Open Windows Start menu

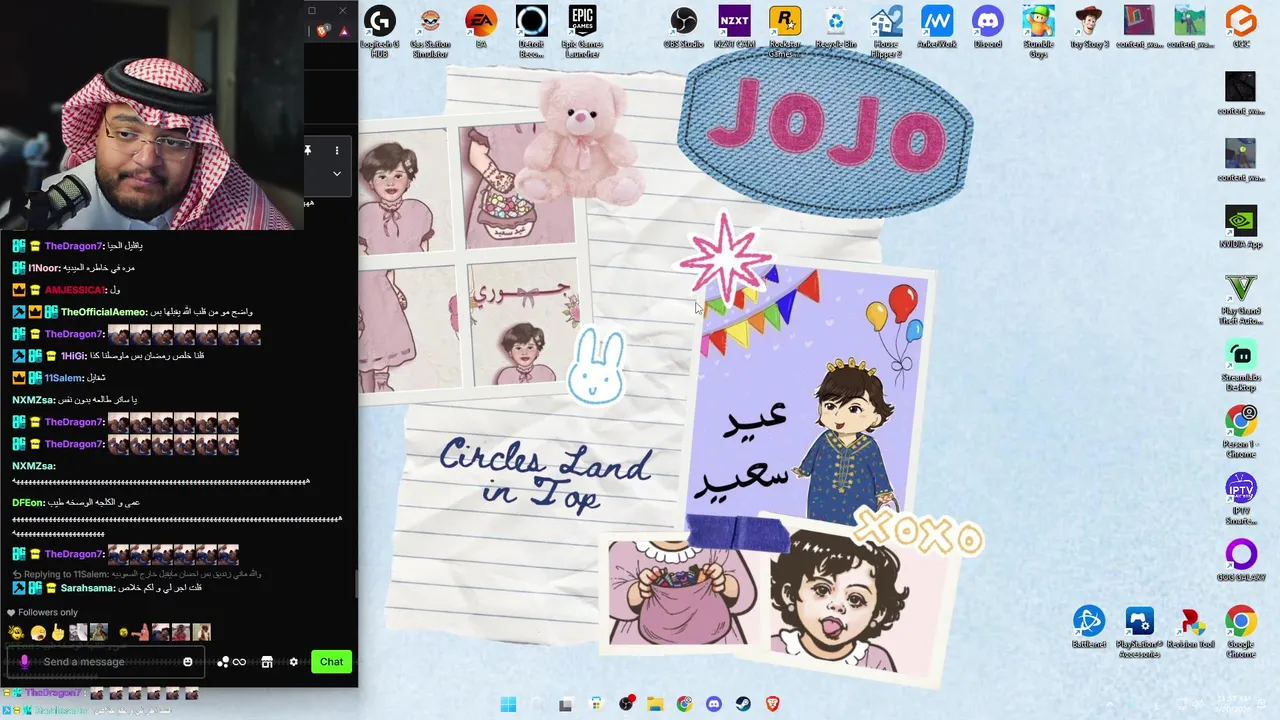tap(508, 704)
